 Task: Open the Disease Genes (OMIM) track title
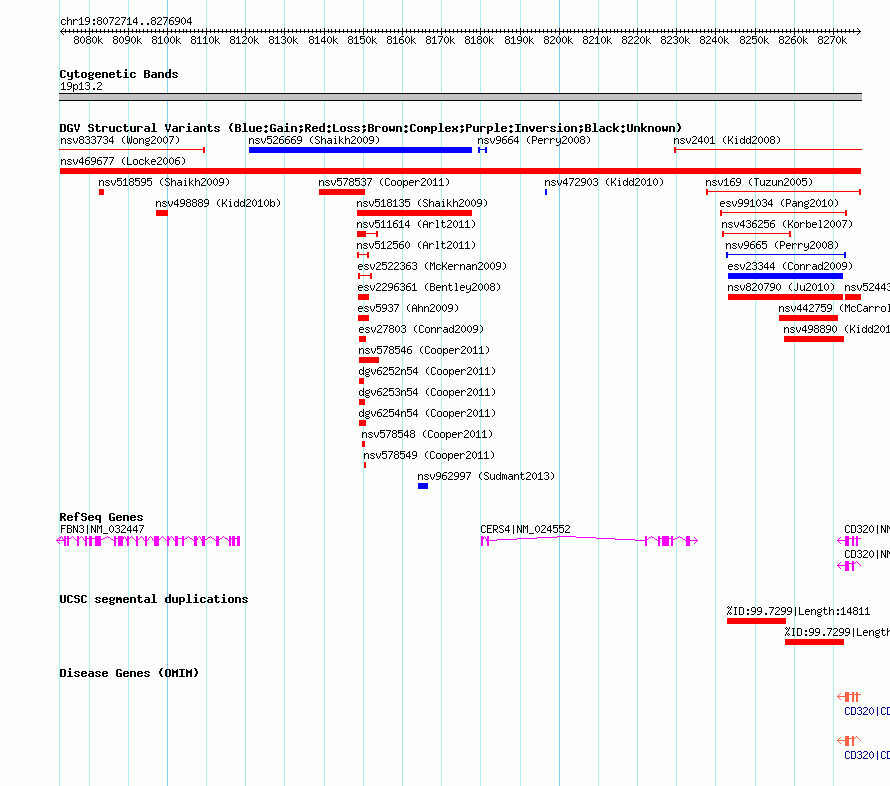tap(129, 673)
